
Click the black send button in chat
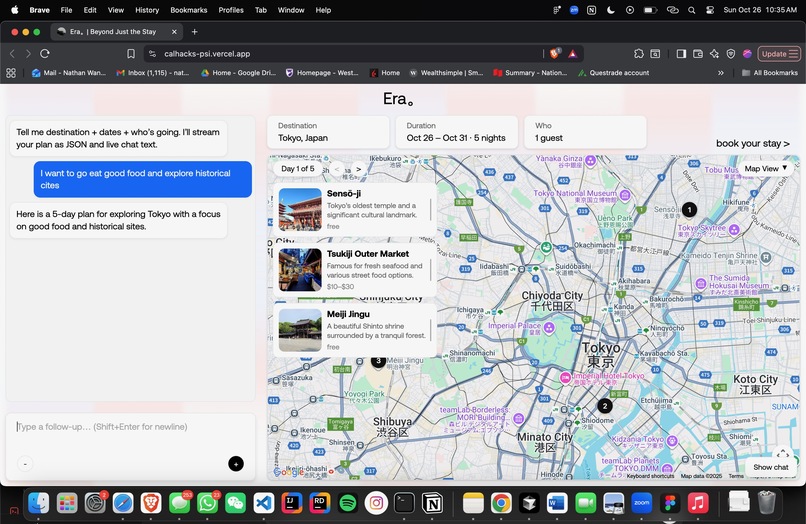pyautogui.click(x=236, y=464)
